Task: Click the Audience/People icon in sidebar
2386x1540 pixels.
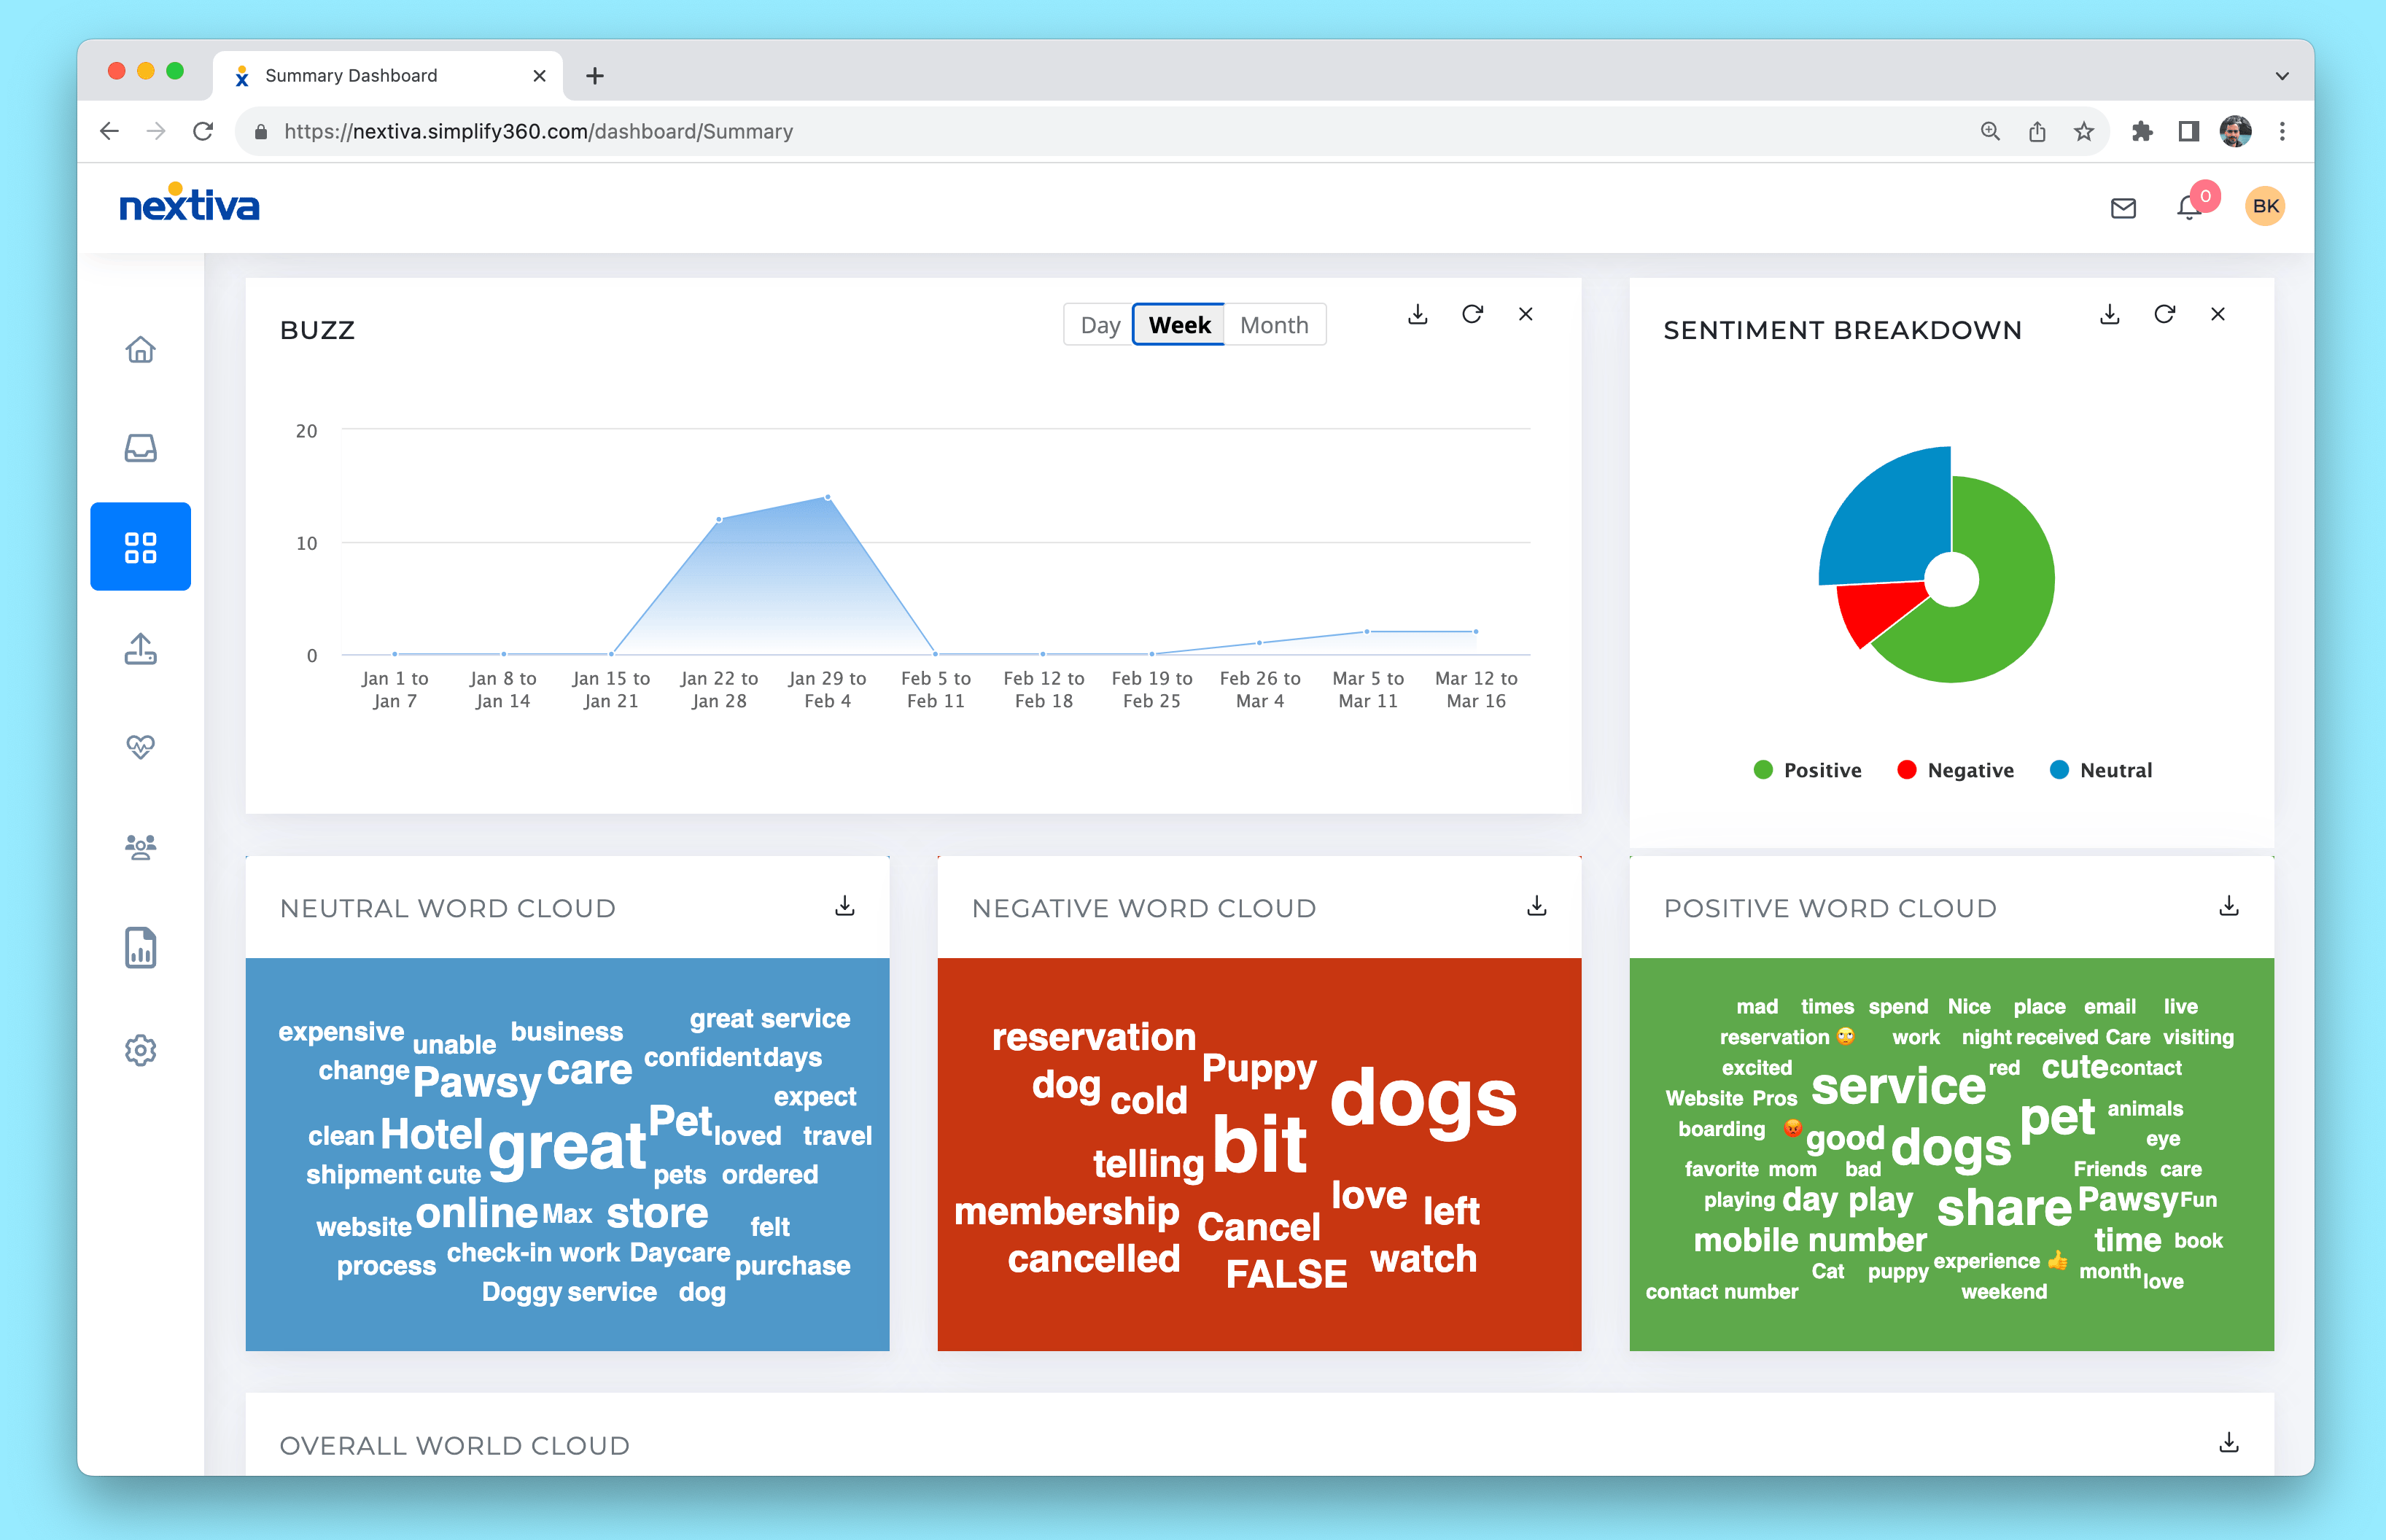Action: pyautogui.click(x=141, y=848)
